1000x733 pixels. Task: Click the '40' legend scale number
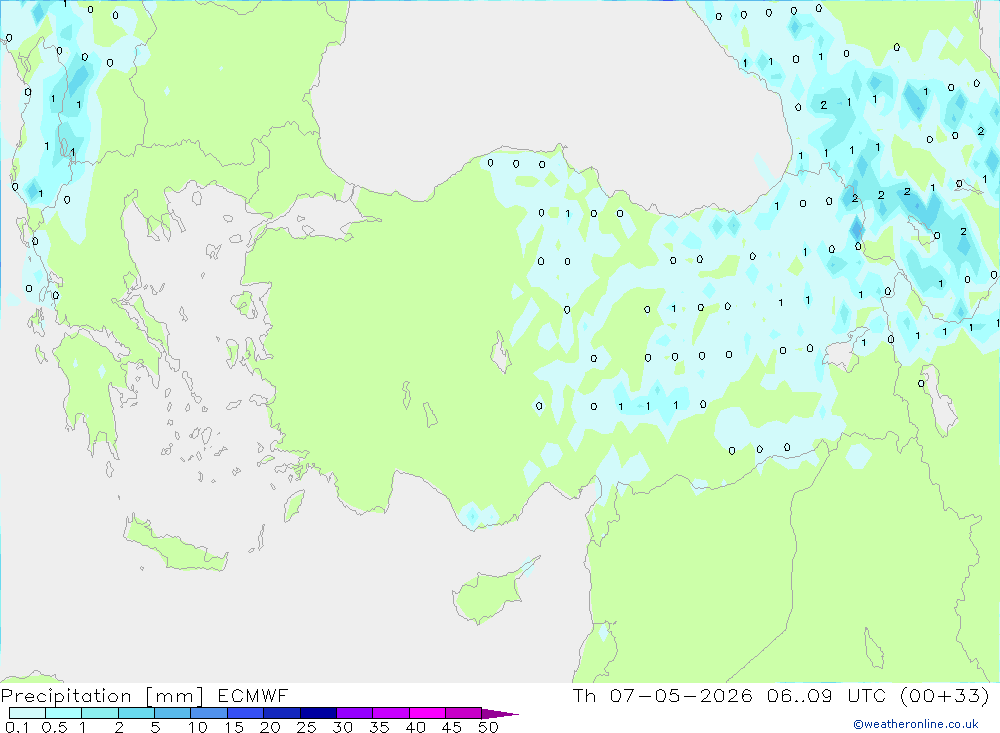click(x=416, y=727)
